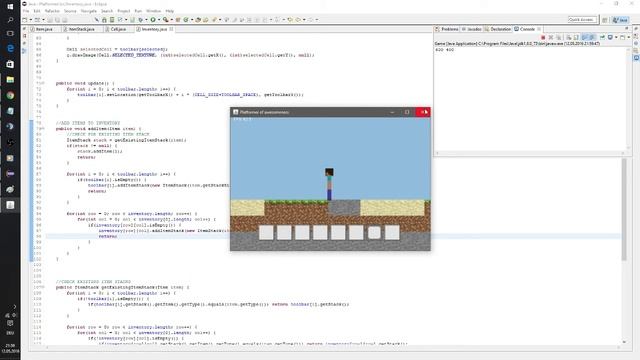Viewport: 640px width, 360px height.
Task: Open the File menu
Action: (x=26, y=11)
